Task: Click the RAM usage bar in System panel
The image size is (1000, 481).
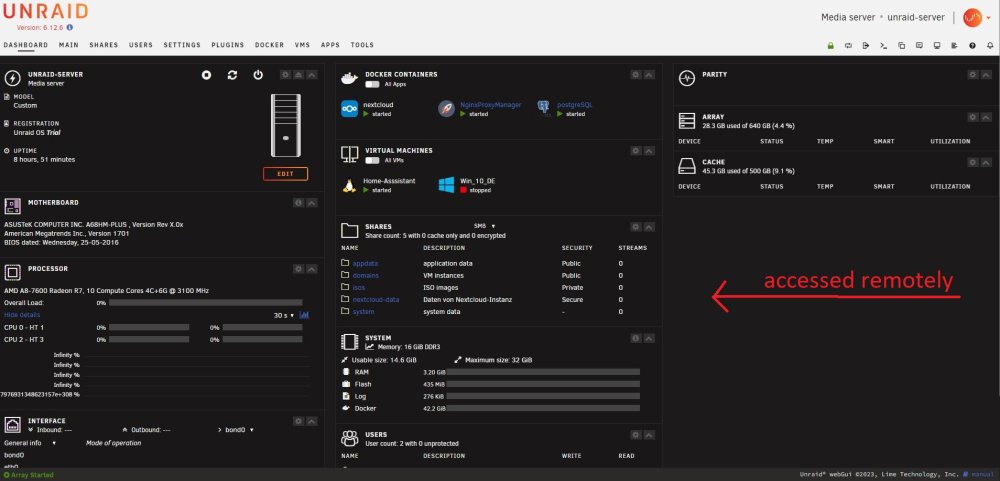Action: click(542, 372)
